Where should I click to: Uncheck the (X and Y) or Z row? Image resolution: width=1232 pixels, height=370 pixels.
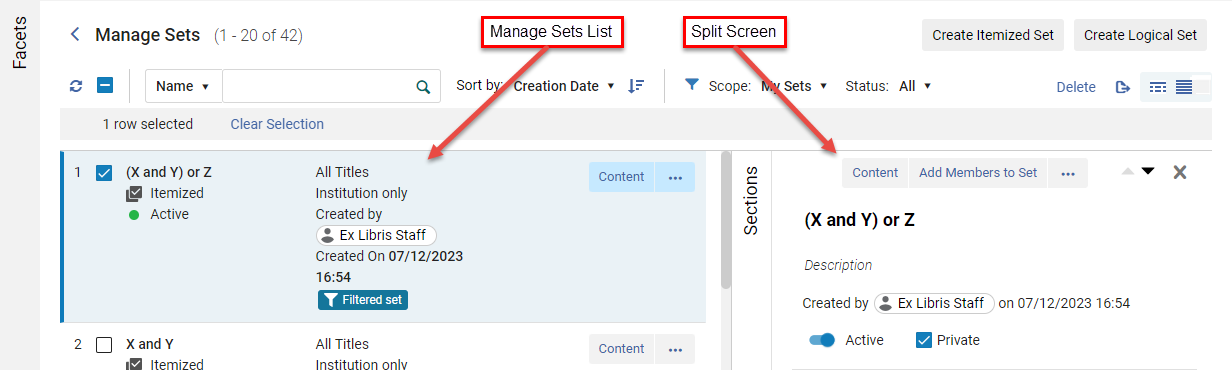(x=104, y=173)
